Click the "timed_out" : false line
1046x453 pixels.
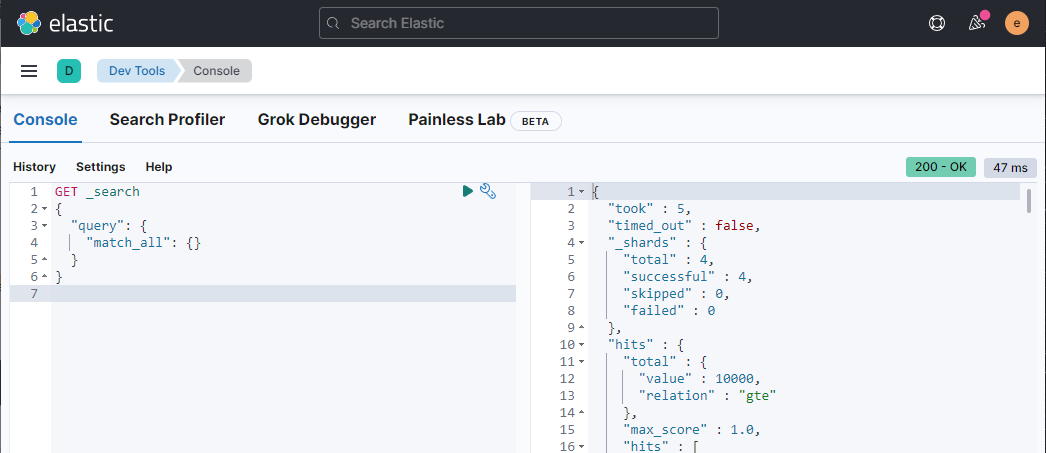[x=684, y=225]
